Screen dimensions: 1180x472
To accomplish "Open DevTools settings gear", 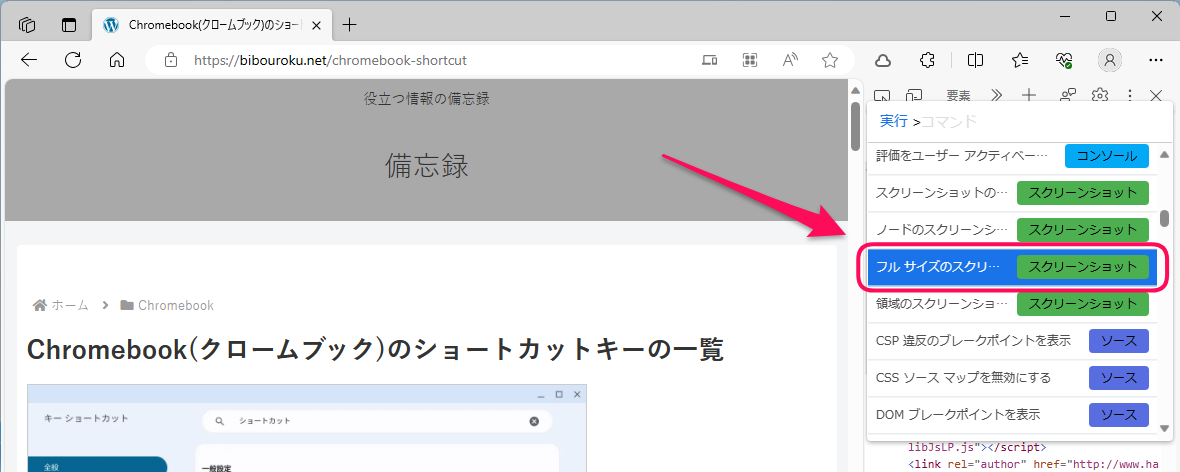I will (1099, 96).
